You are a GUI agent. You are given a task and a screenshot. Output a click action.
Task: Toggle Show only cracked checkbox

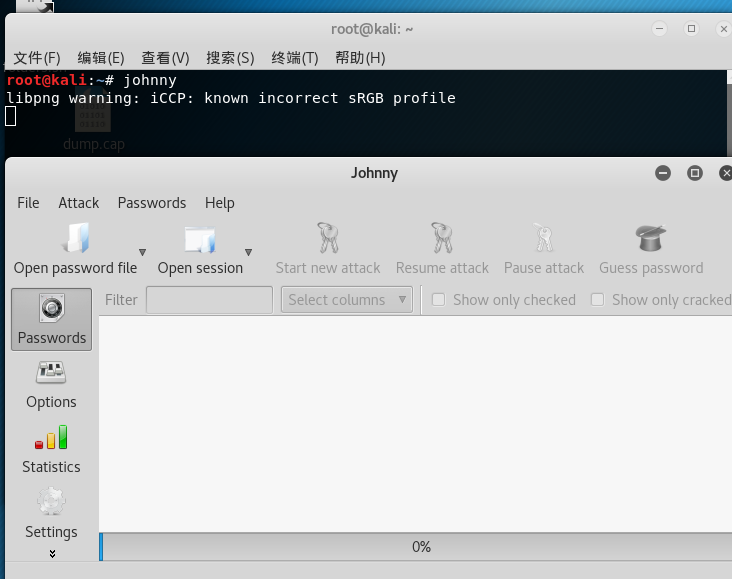coord(597,300)
